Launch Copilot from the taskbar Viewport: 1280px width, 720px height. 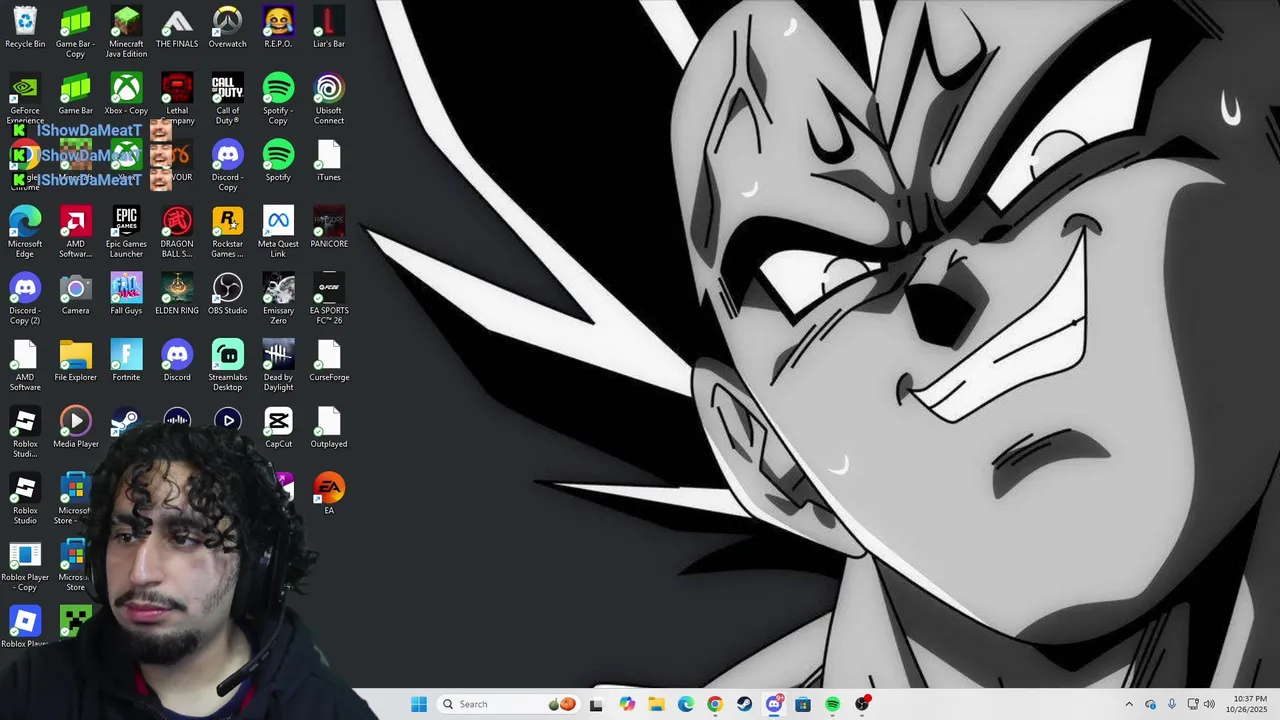point(627,704)
